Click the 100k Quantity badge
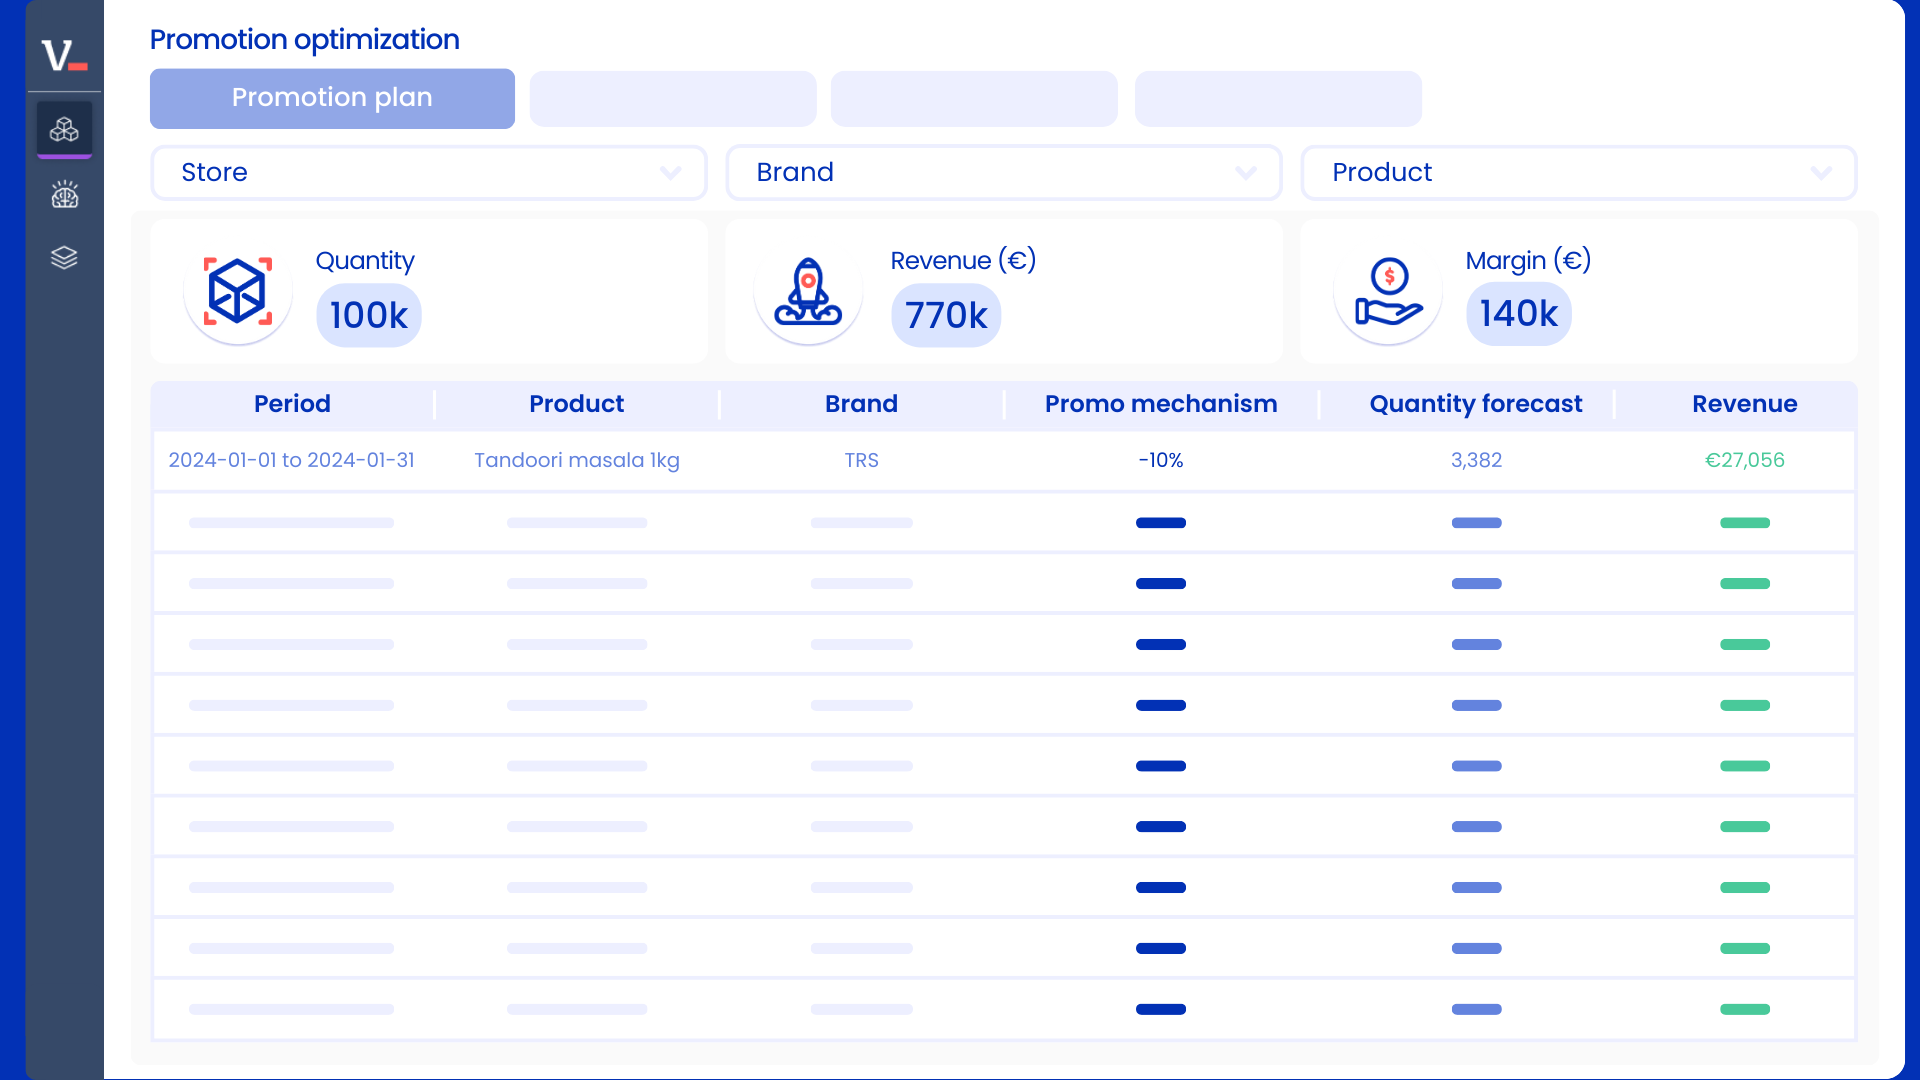Image resolution: width=1920 pixels, height=1080 pixels. 368,314
